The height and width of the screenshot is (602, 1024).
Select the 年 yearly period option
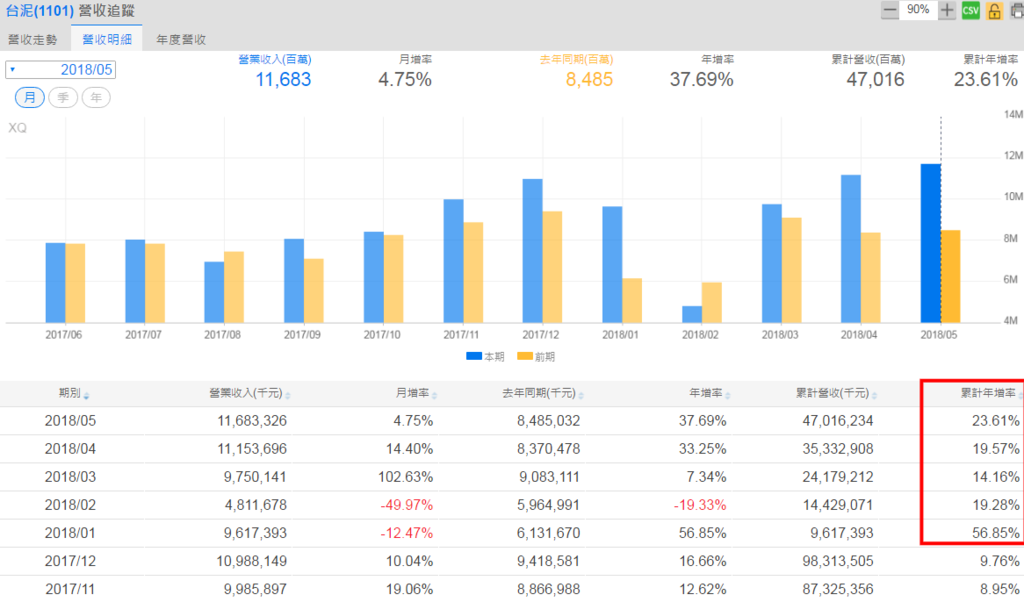click(96, 98)
